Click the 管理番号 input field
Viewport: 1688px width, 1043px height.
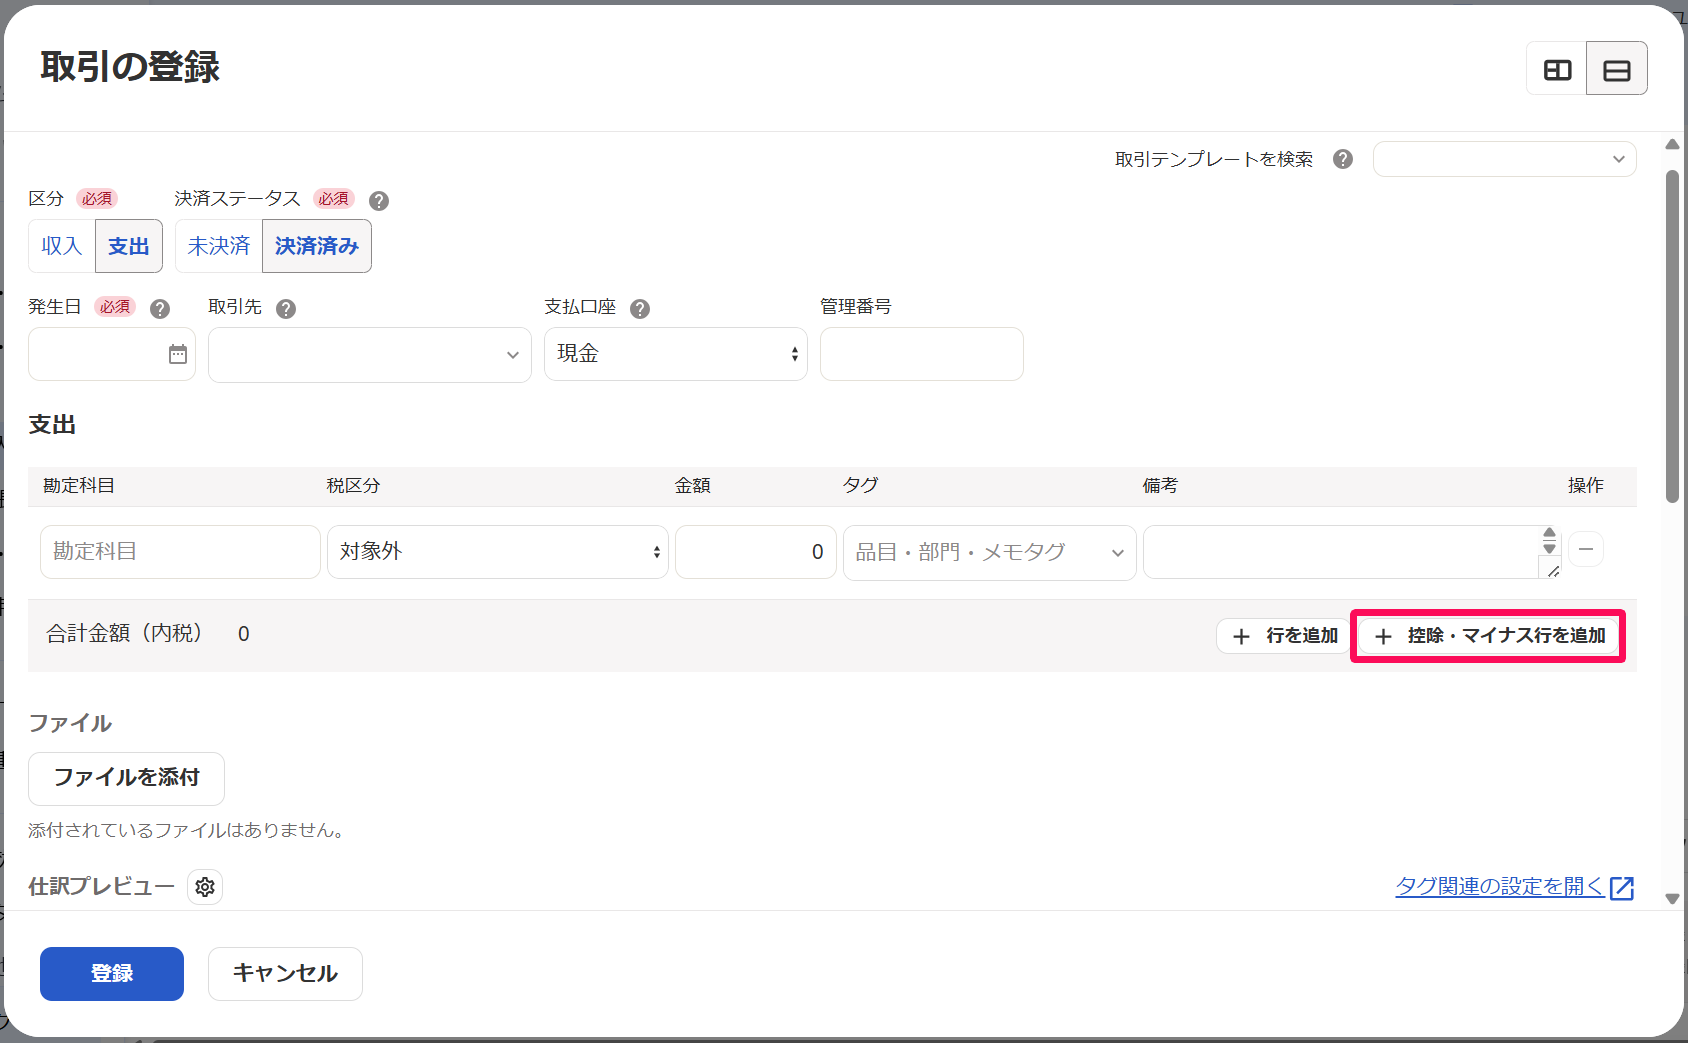click(922, 354)
